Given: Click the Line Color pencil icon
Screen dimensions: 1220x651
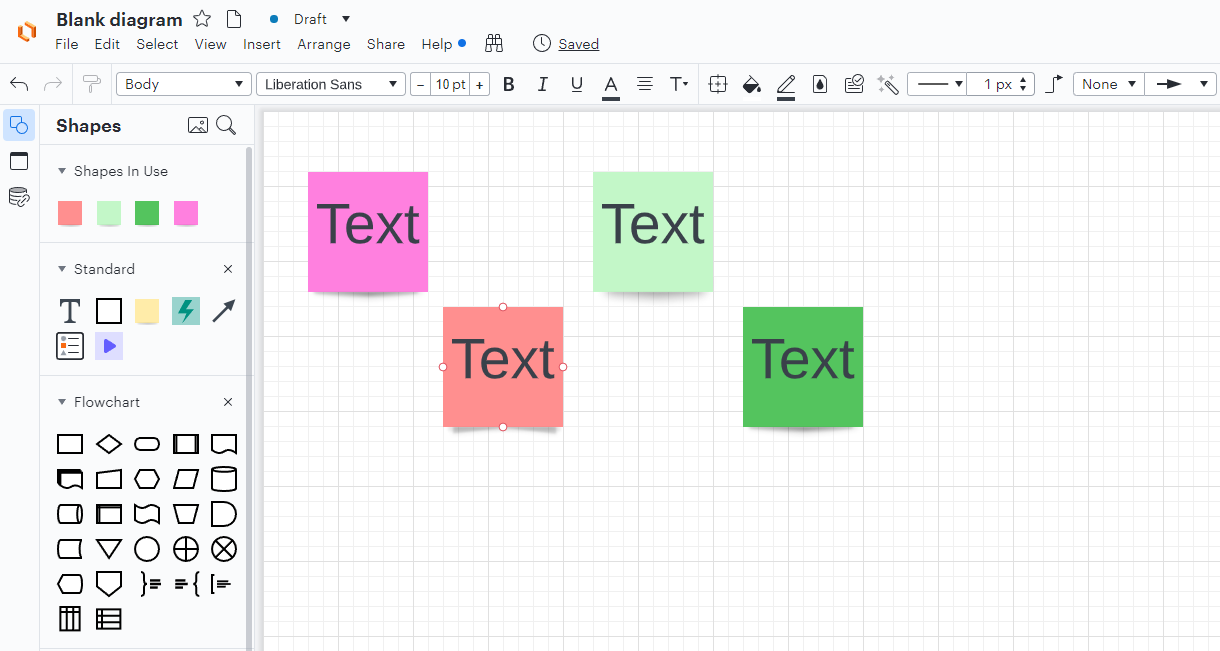Looking at the screenshot, I should pyautogui.click(x=786, y=84).
